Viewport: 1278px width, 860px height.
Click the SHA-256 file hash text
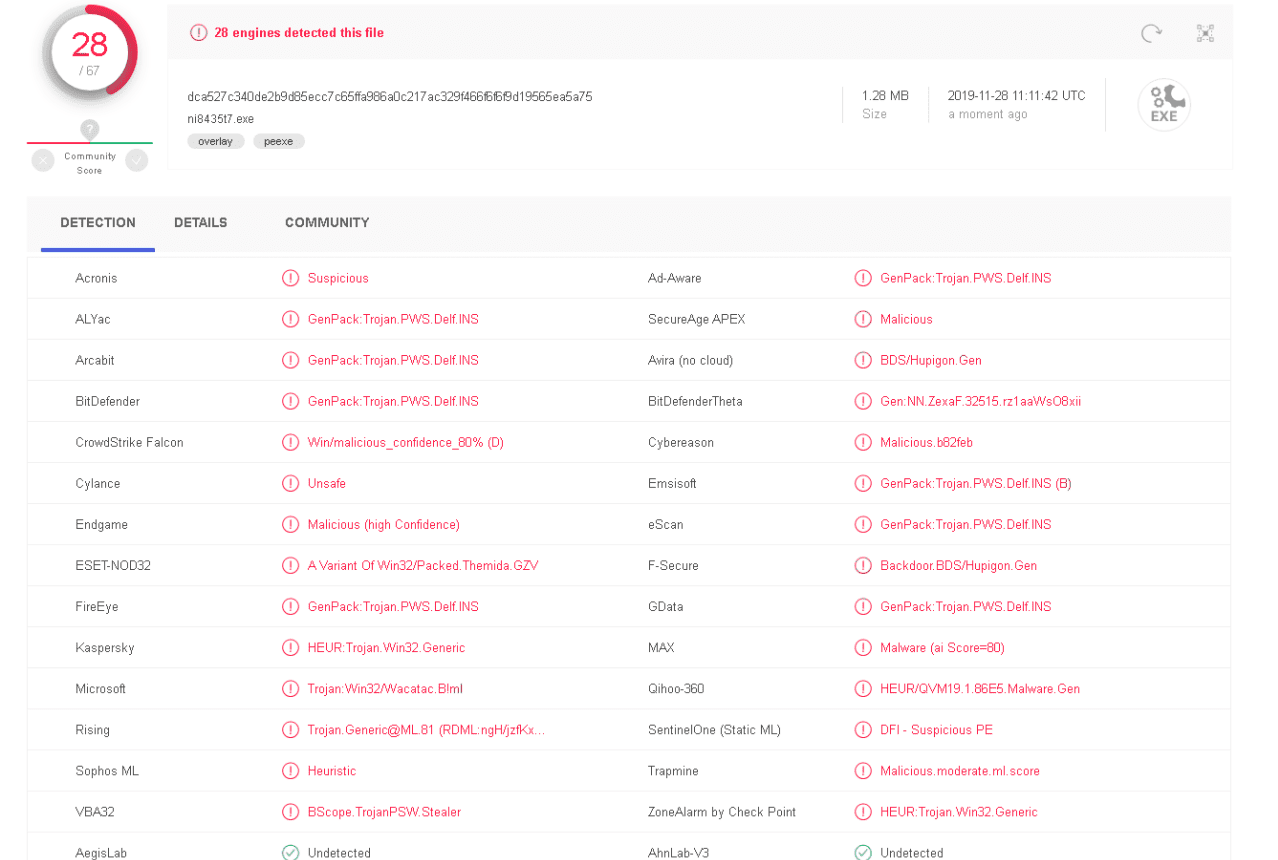[389, 97]
